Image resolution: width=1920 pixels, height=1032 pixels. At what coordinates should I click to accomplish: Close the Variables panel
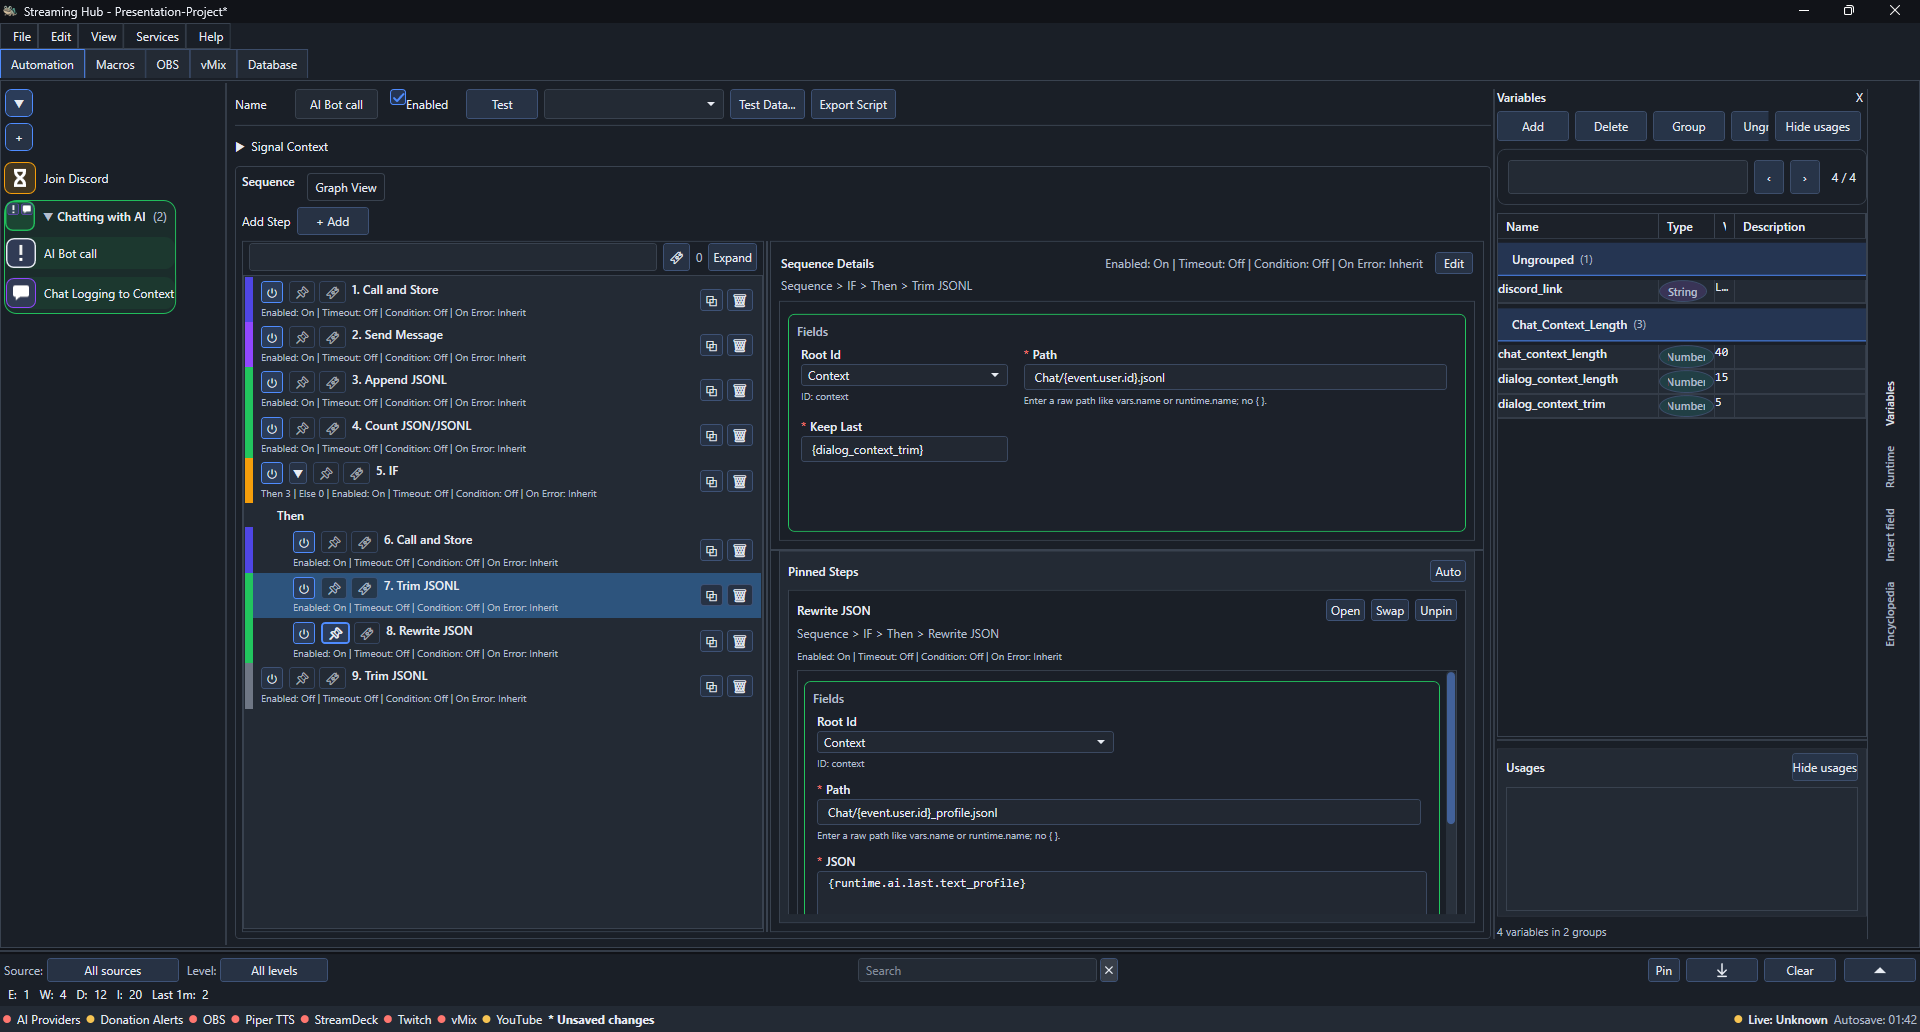click(1859, 98)
